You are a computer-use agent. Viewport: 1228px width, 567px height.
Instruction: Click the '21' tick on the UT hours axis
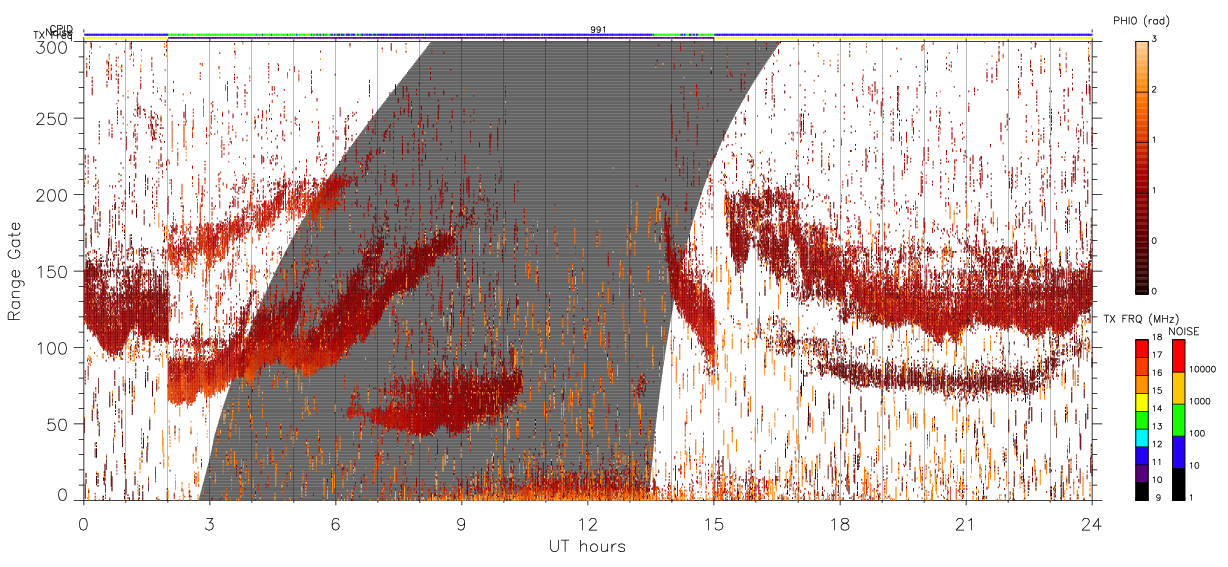[x=965, y=523]
